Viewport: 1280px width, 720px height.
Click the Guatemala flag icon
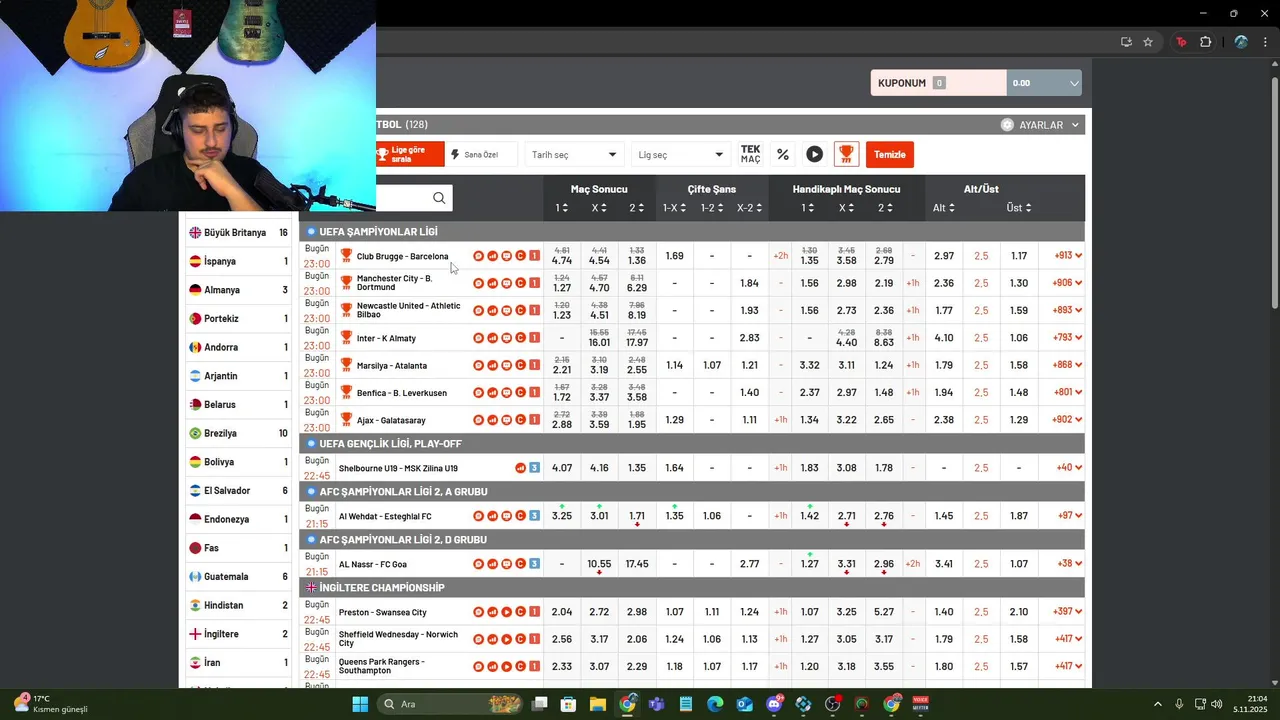coord(196,576)
